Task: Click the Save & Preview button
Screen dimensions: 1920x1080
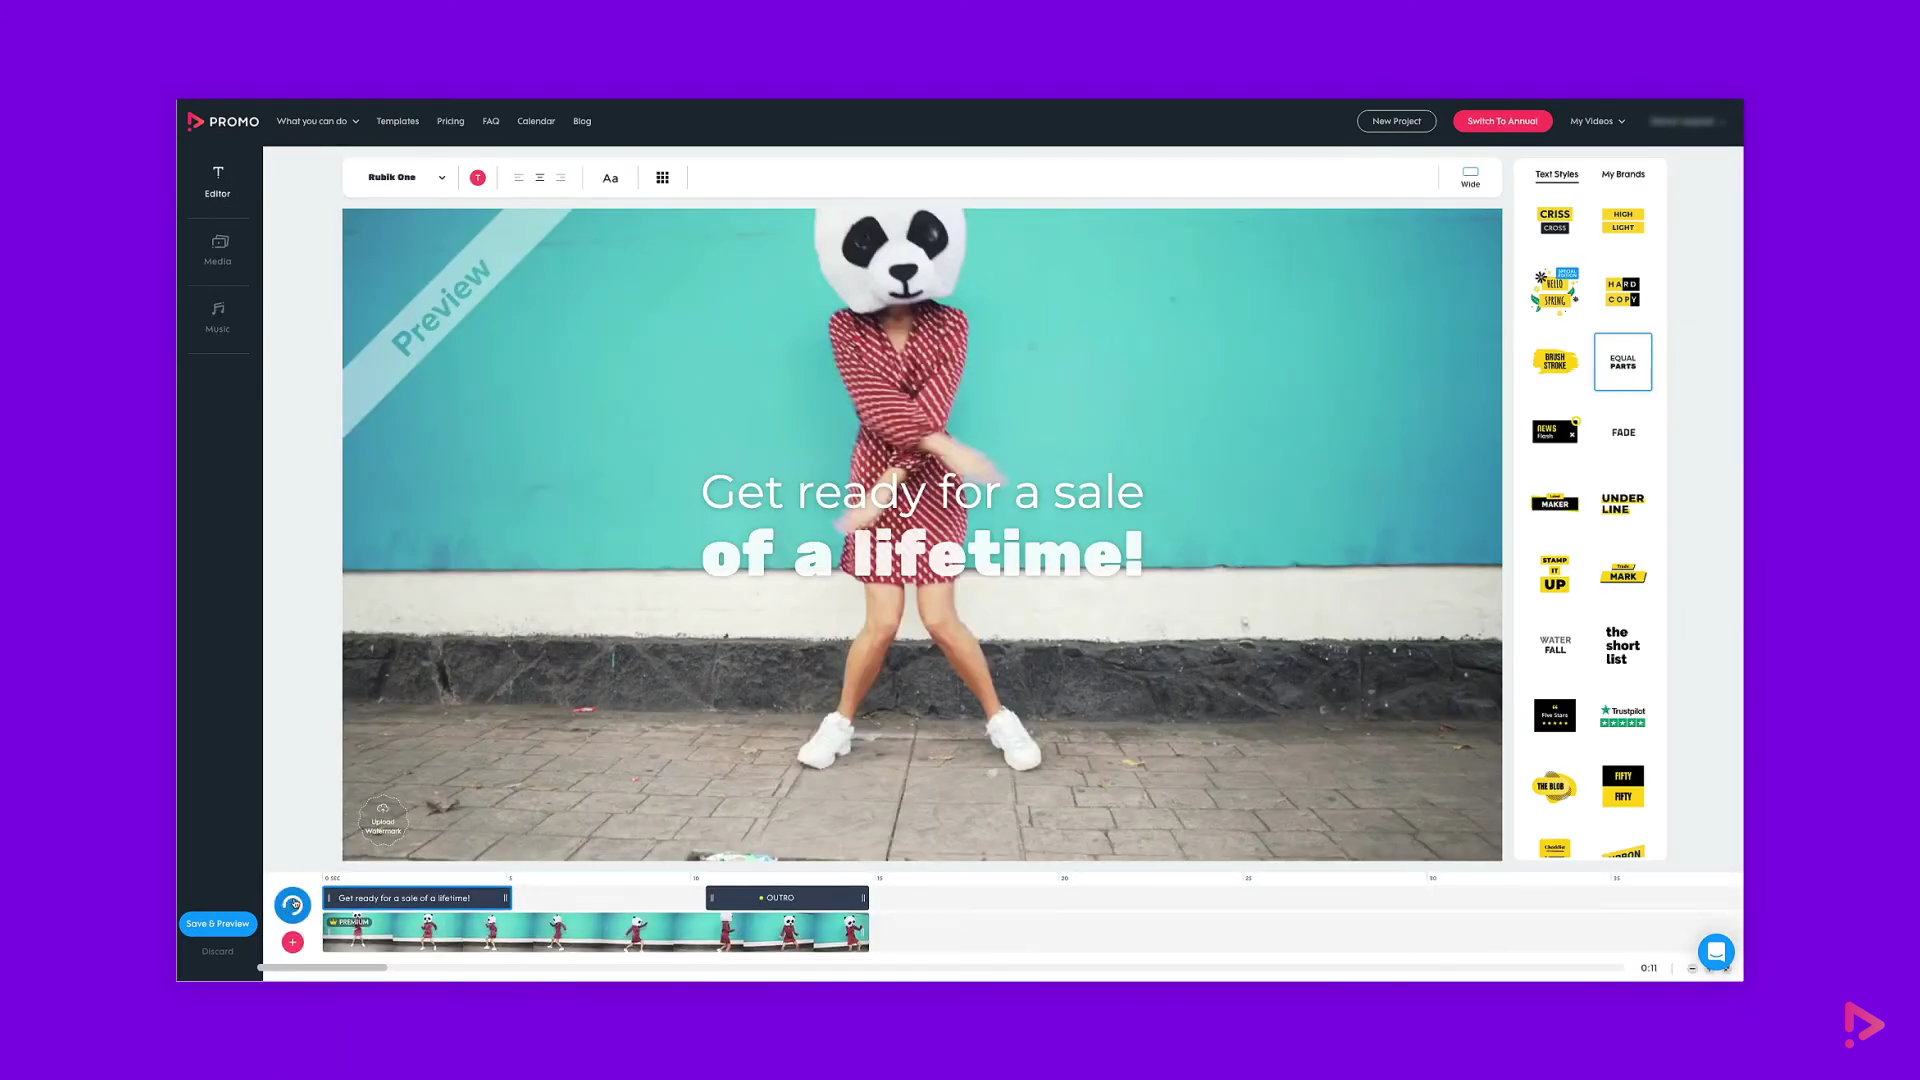Action: 217,923
